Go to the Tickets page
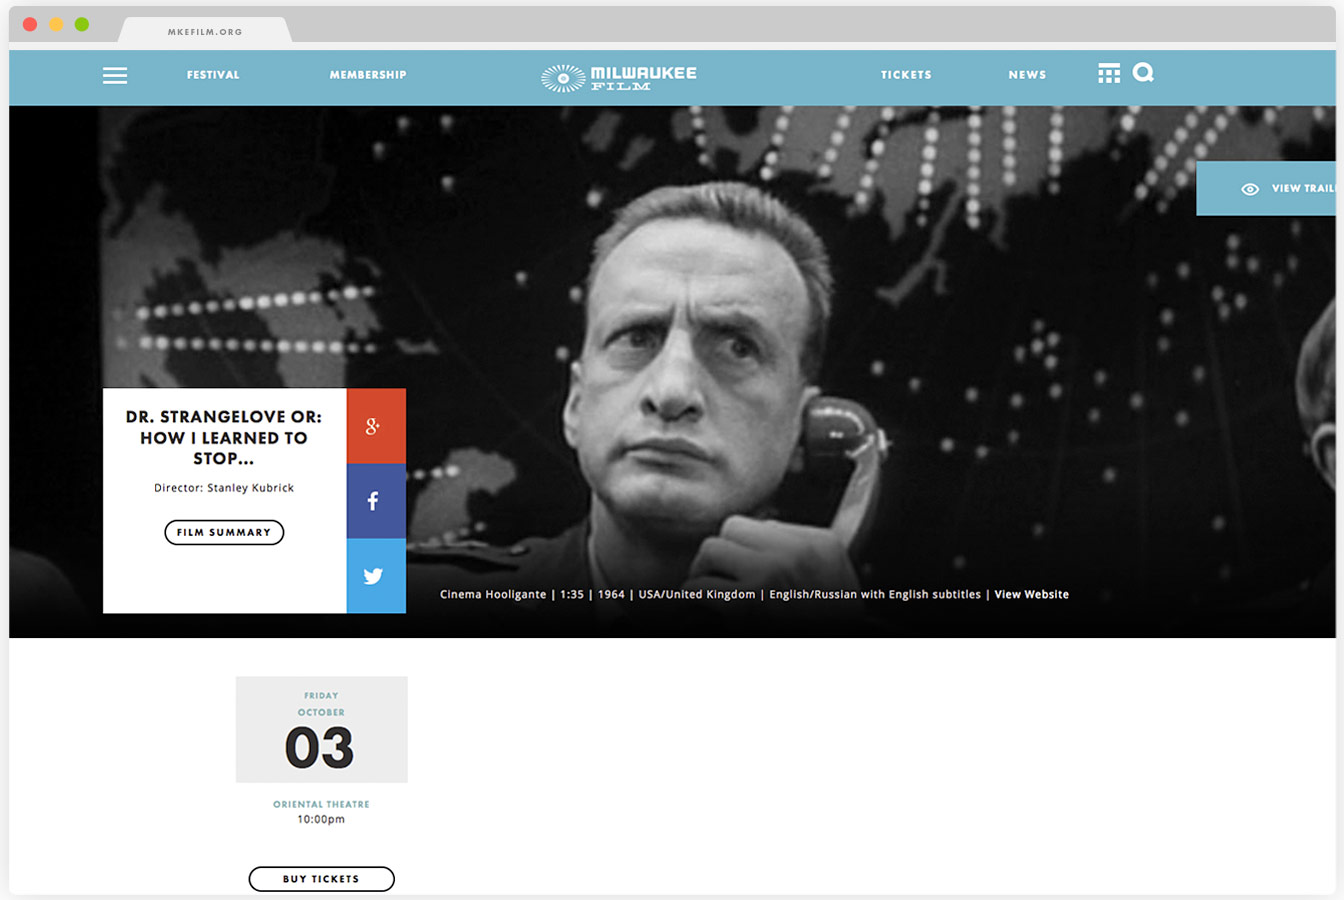 [906, 75]
